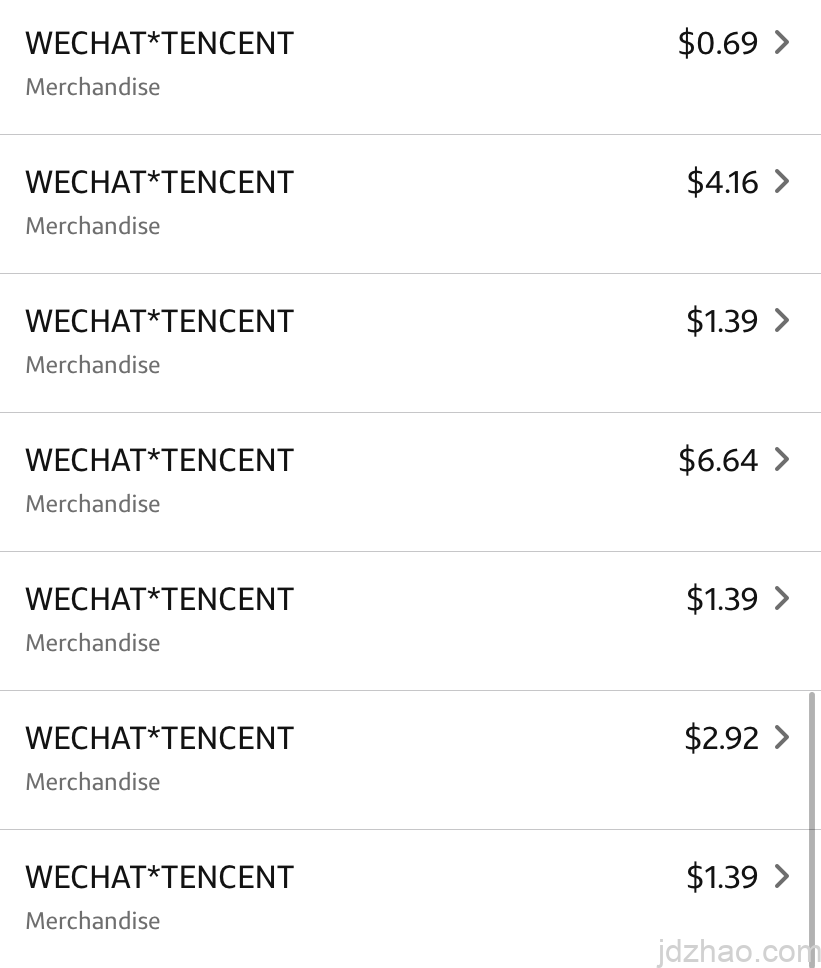The width and height of the screenshot is (821, 968).
Task: Expand the middle $1.39 transaction using its chevron
Action: coord(782,599)
